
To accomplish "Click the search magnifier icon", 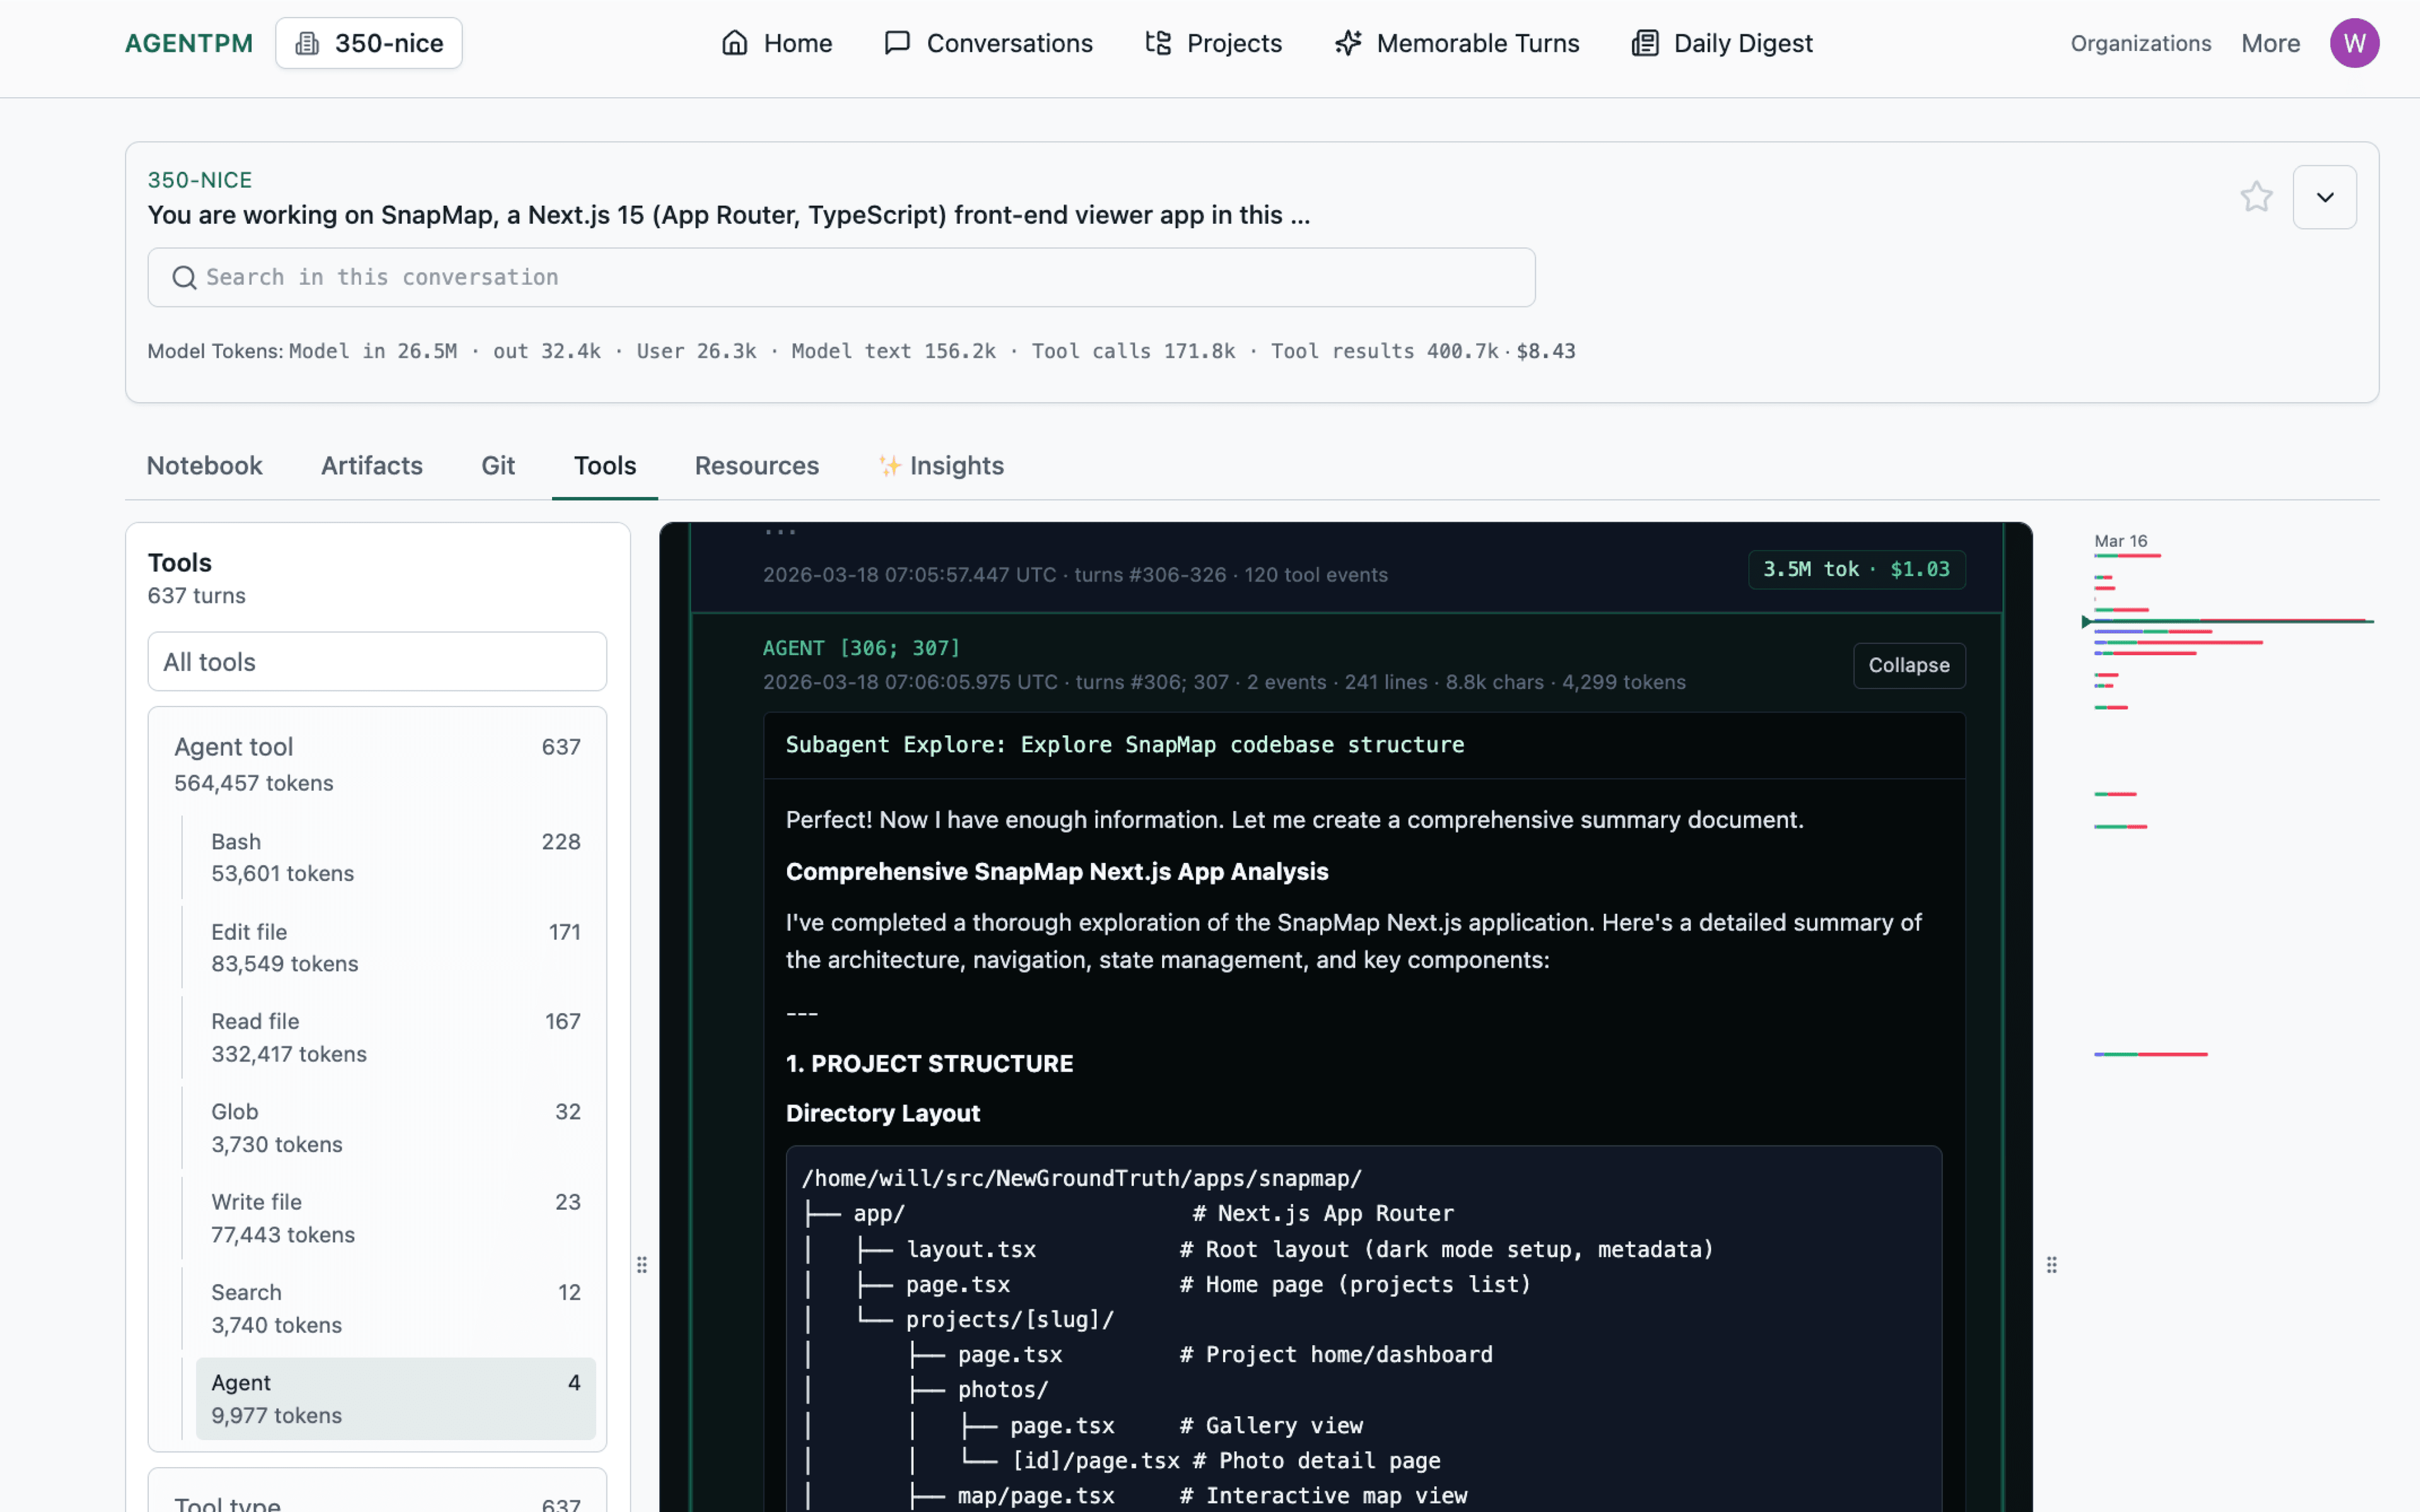I will 184,277.
